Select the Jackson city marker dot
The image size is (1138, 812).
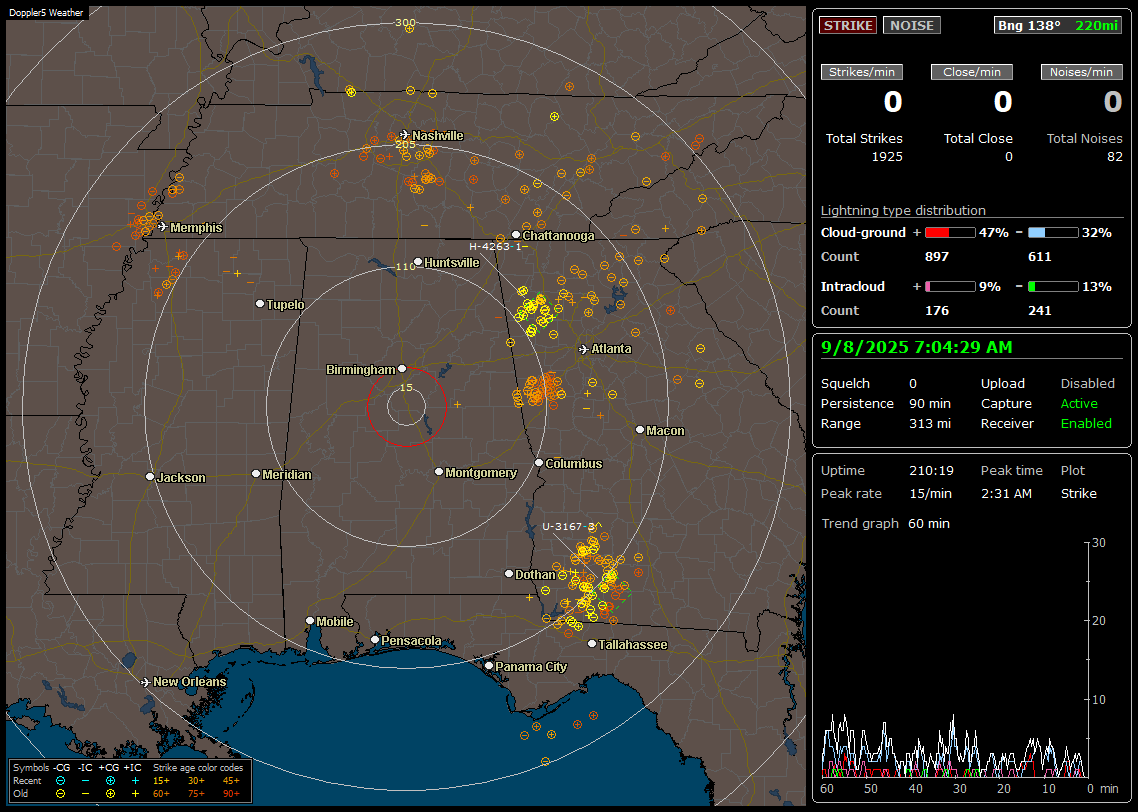point(150,477)
